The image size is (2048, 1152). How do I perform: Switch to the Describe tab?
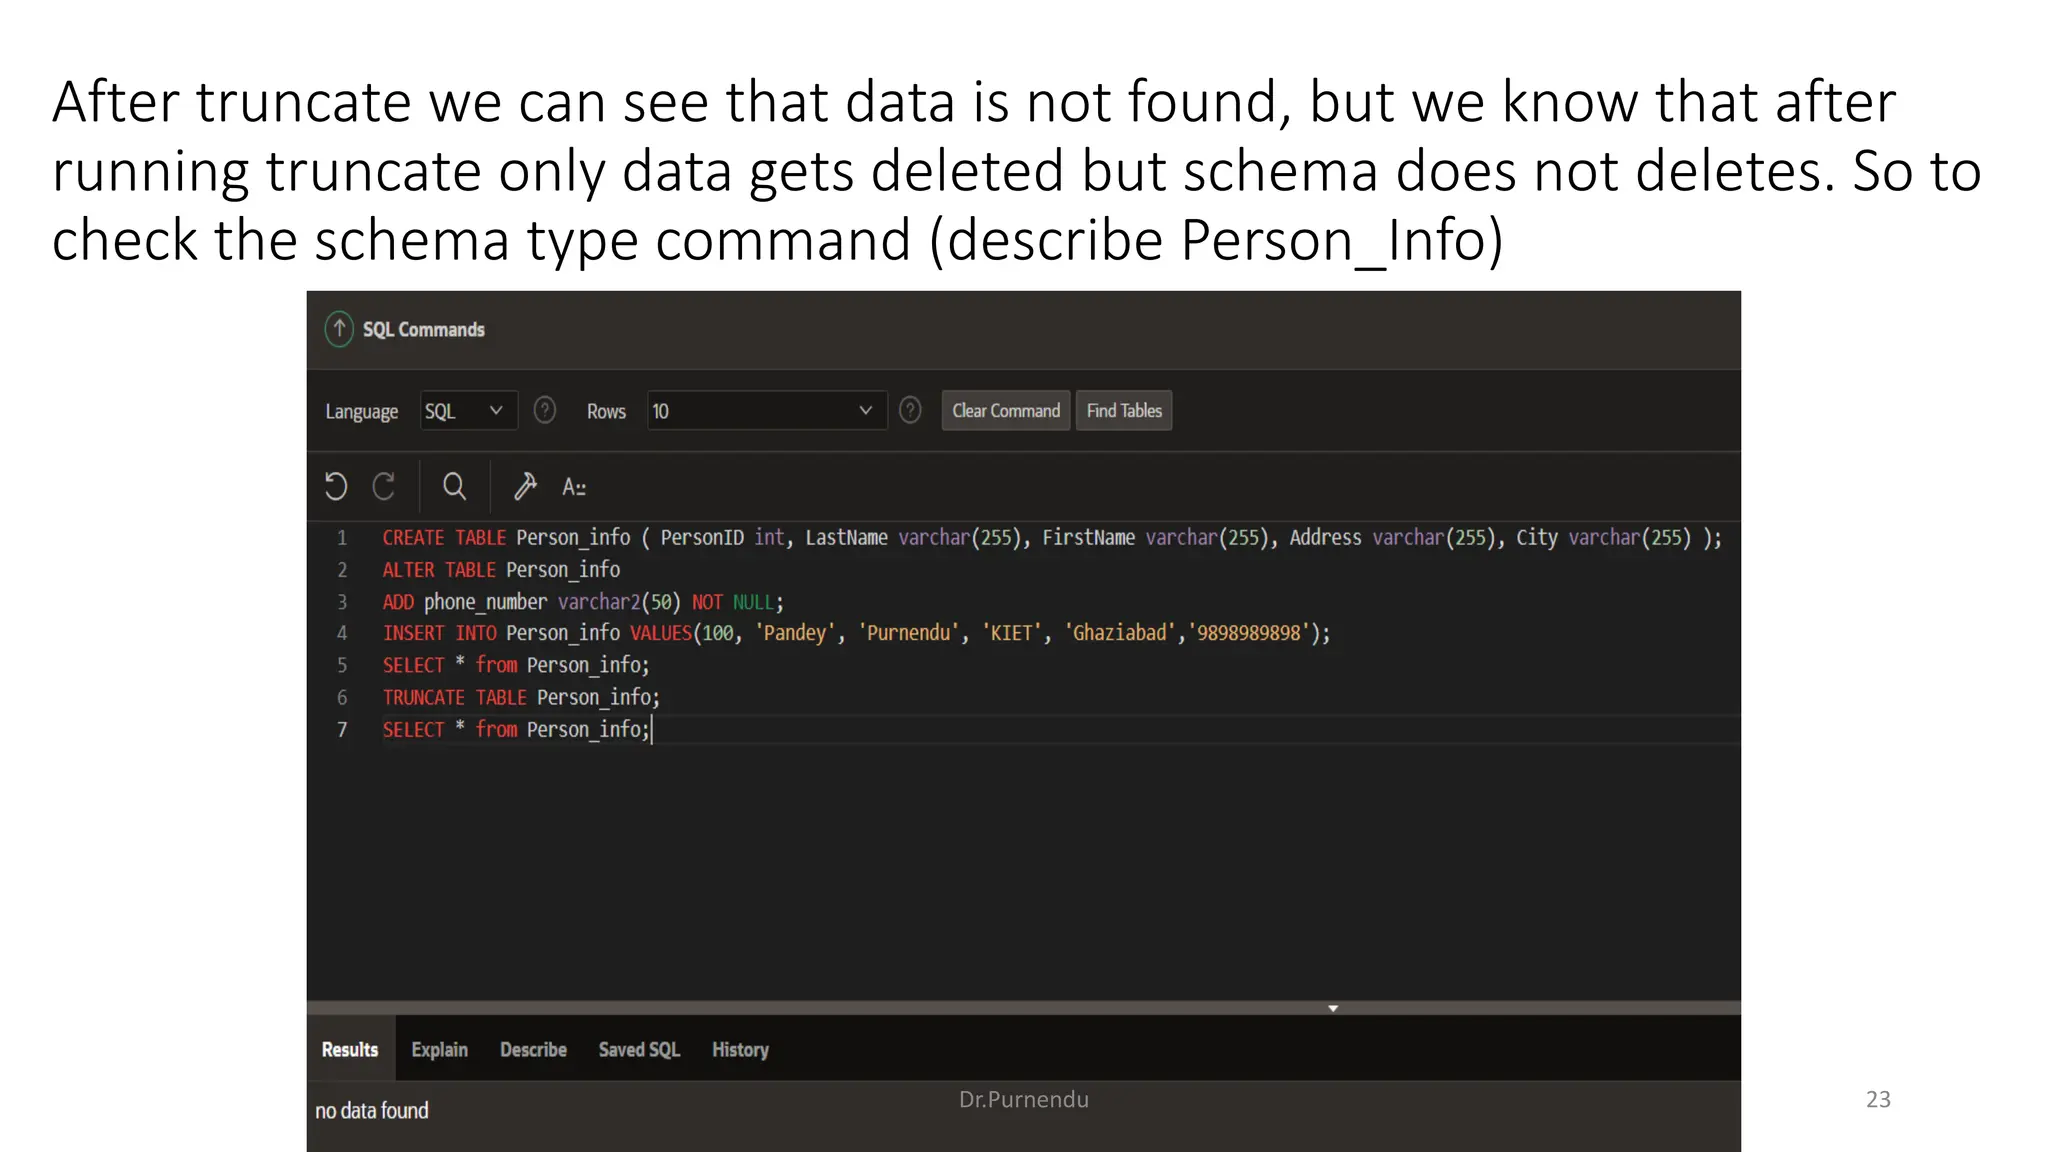click(x=533, y=1049)
